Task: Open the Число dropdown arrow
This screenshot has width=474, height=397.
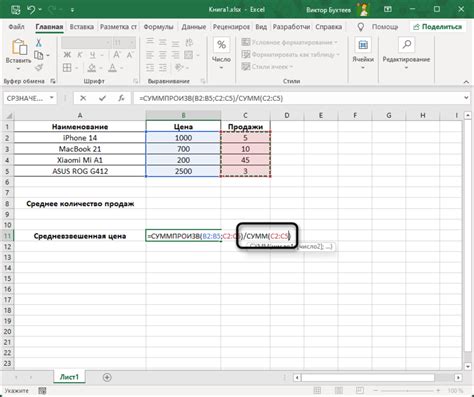Action: coord(221,68)
